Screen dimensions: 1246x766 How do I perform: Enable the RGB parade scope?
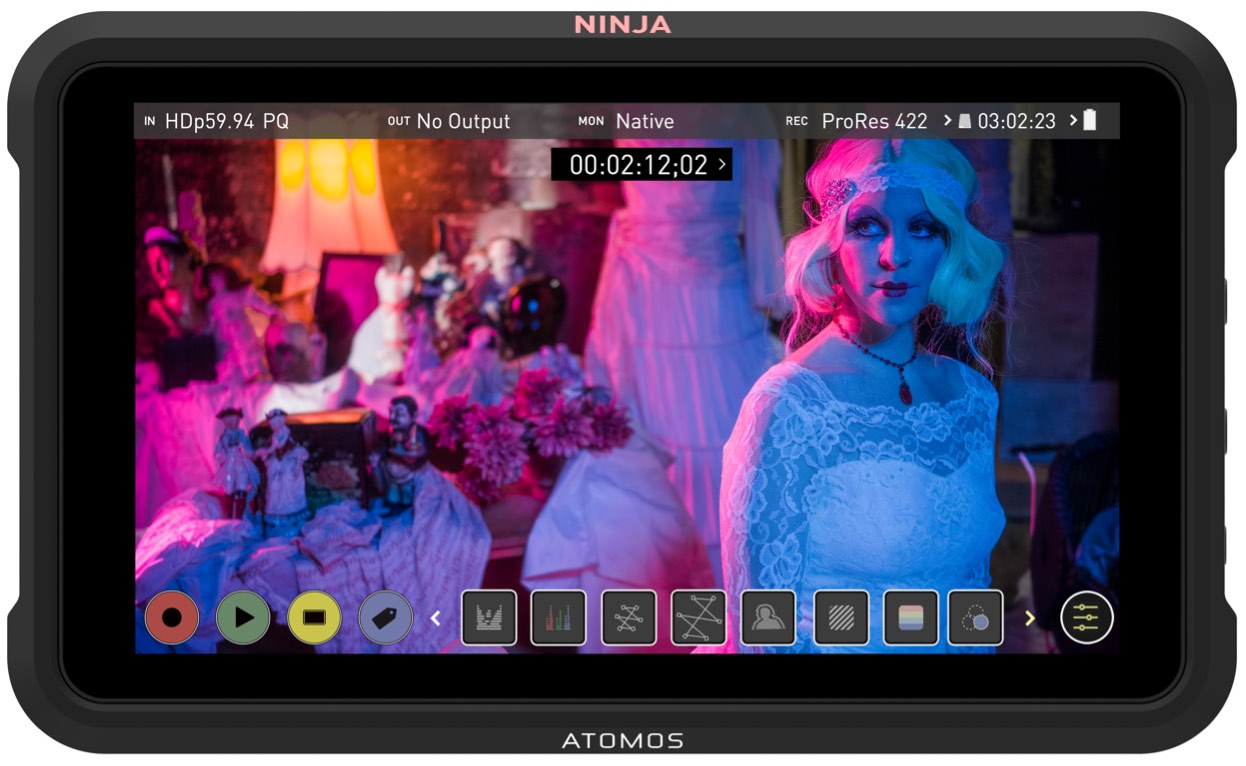(558, 618)
